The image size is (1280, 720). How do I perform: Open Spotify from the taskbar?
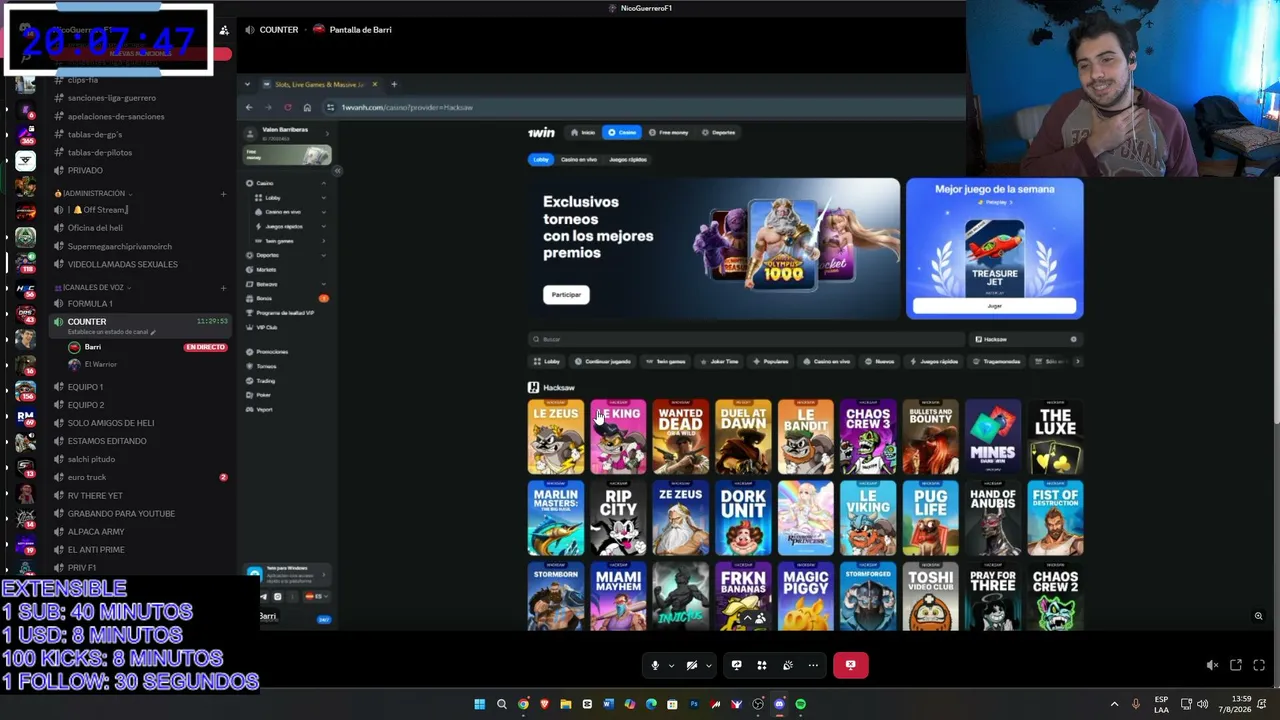[801, 704]
